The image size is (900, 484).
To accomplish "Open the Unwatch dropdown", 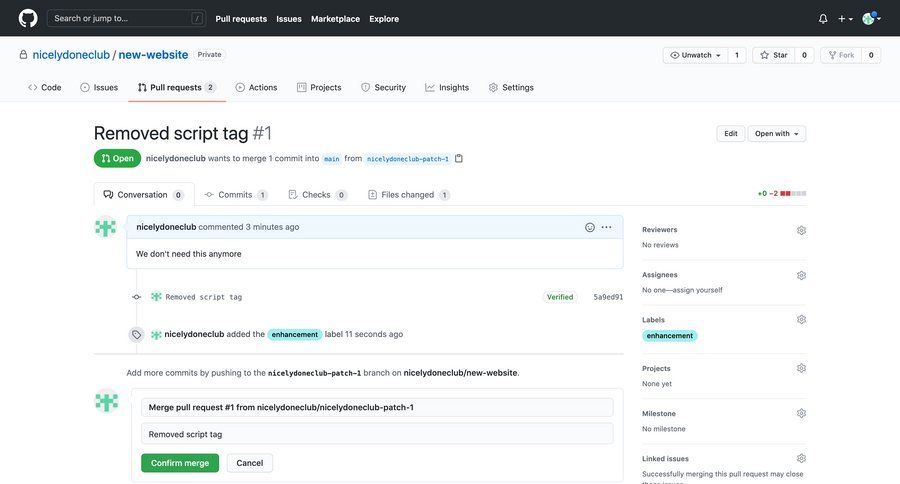I will [695, 55].
